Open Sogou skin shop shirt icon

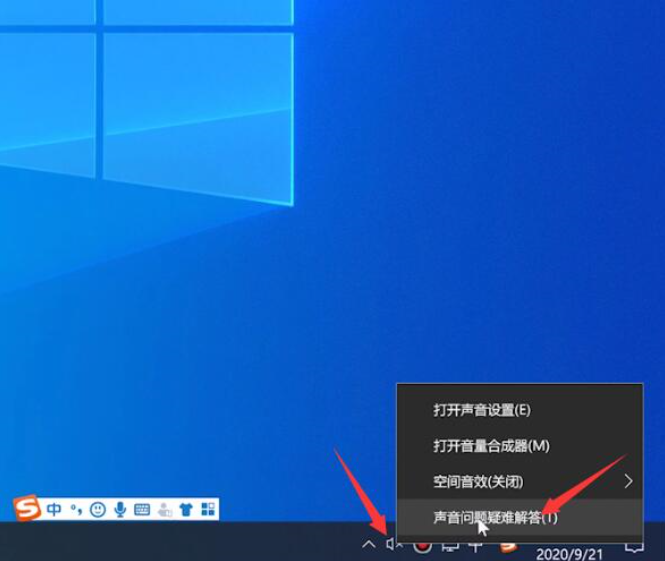[x=186, y=509]
